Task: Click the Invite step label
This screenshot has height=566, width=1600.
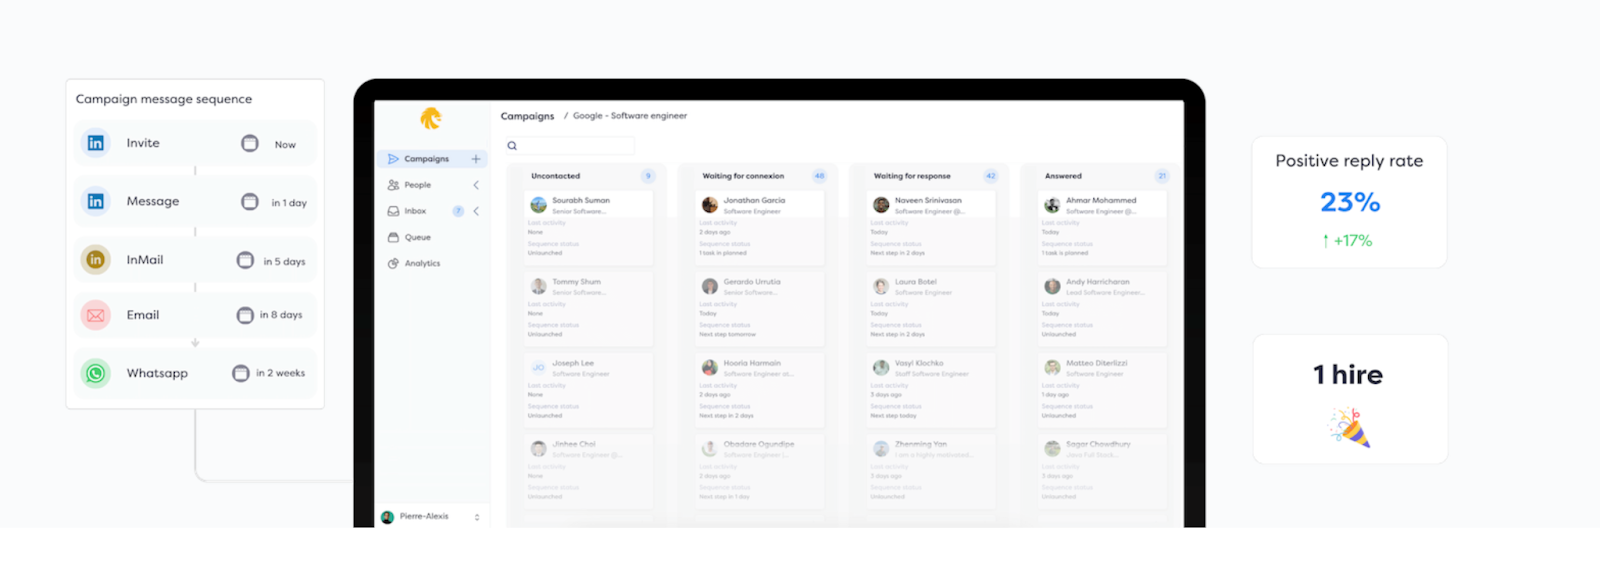Action: [143, 143]
